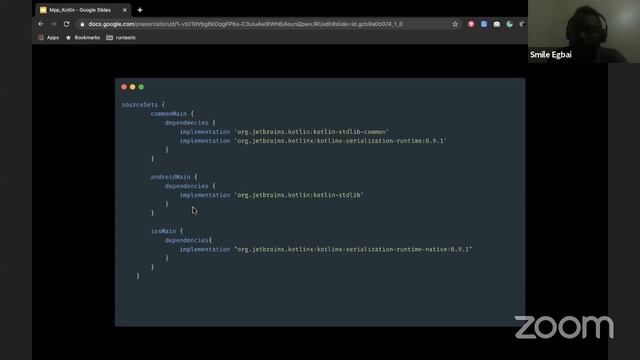Reload the page with the refresh icon
The image size is (640, 360).
(67, 24)
